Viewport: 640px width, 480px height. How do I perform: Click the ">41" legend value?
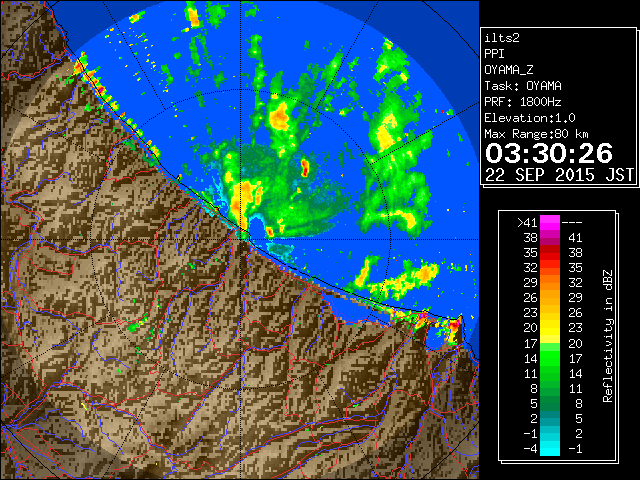click(x=527, y=223)
